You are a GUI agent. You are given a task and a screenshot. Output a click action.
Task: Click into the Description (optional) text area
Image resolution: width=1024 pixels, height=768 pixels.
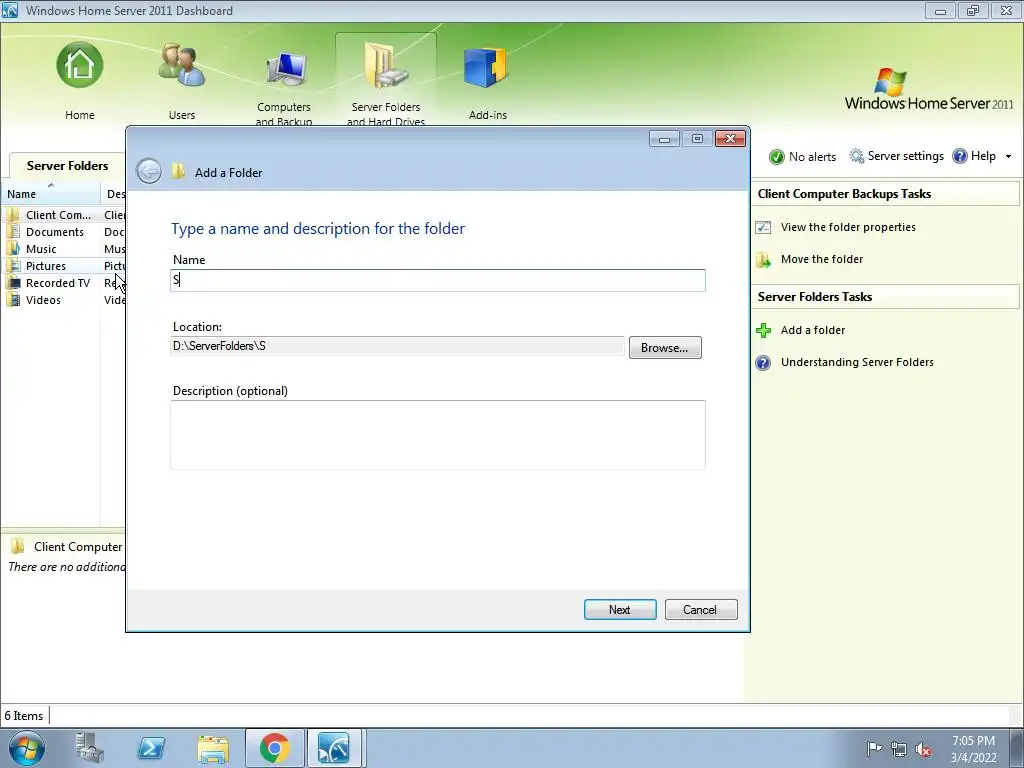point(438,435)
